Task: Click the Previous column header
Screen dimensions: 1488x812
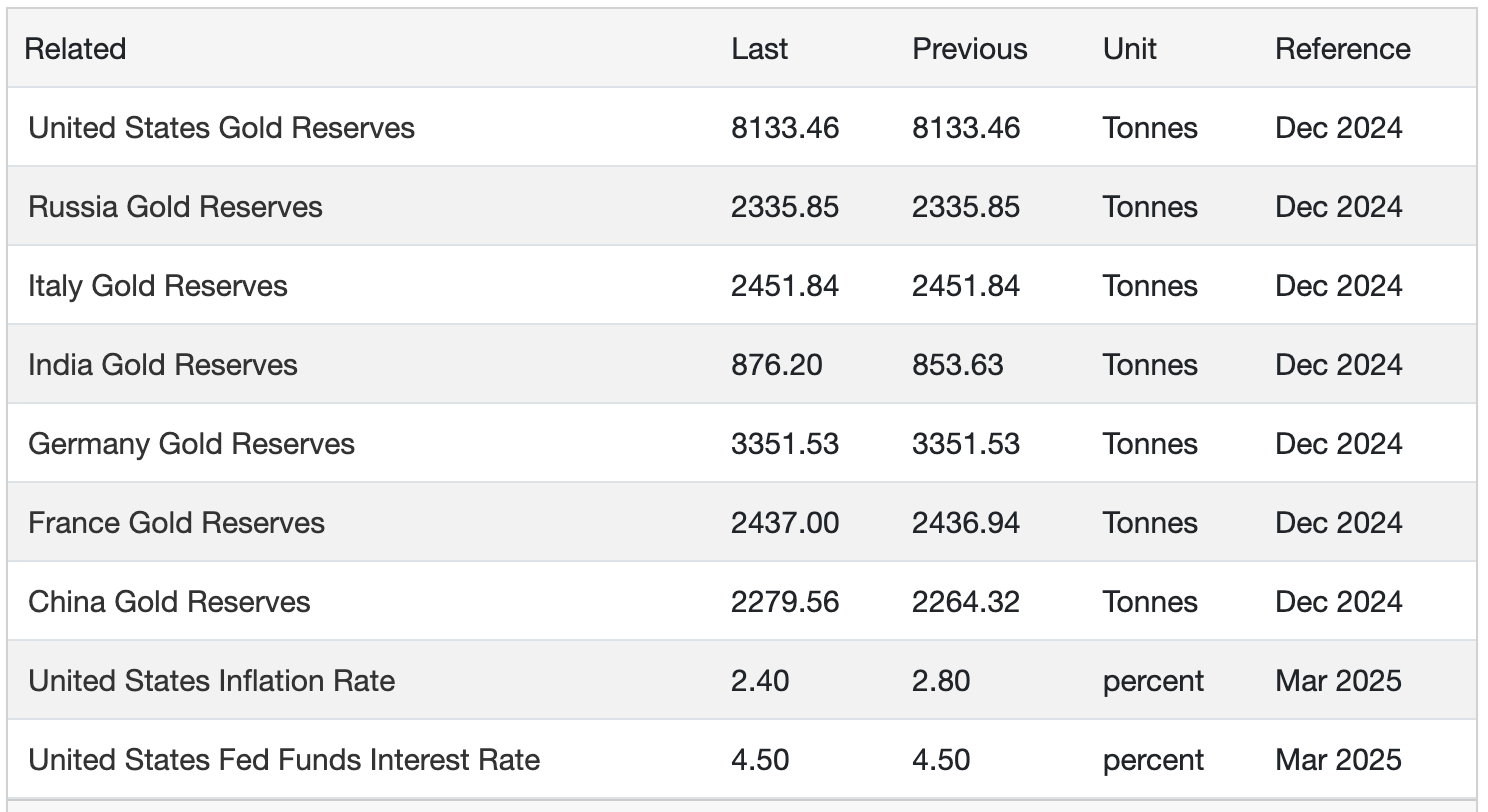Action: [969, 49]
